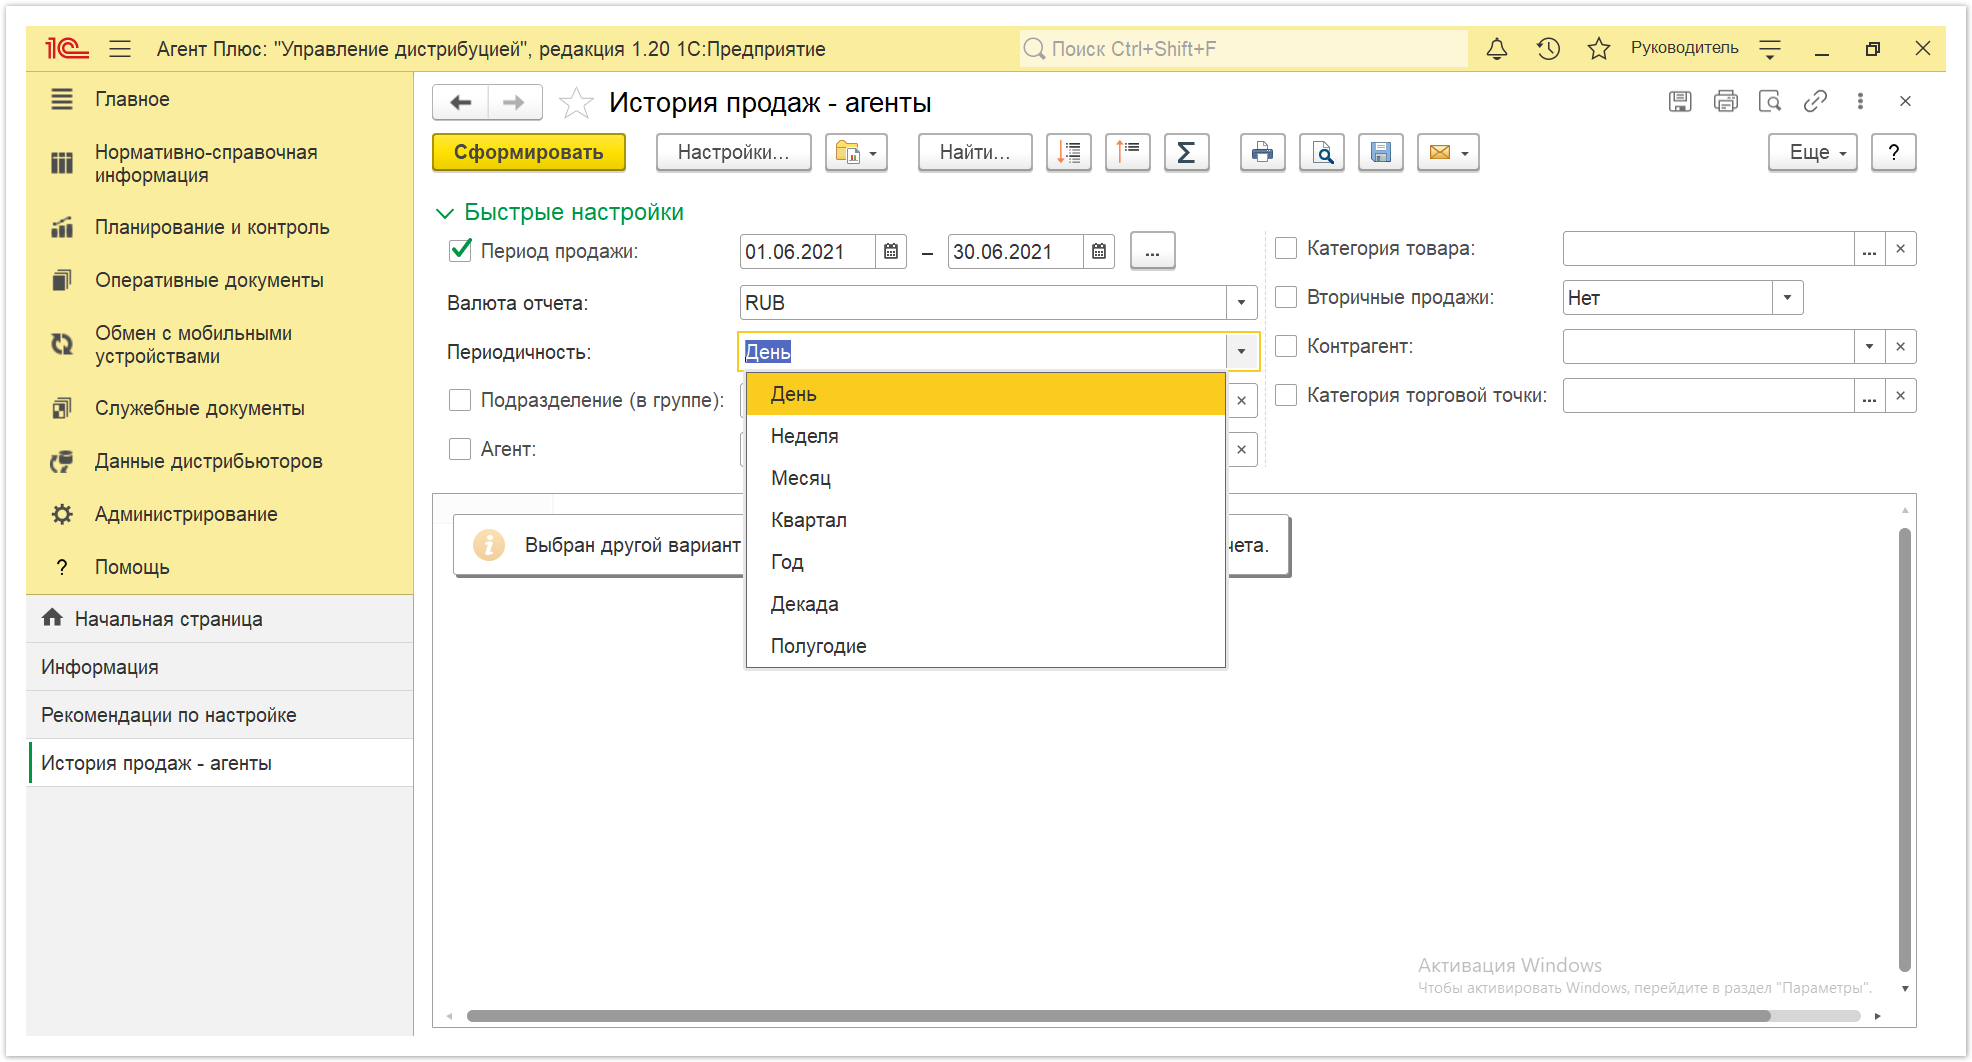Viewport: 1972px width, 1062px height.
Task: Click the Сформировать button
Action: click(529, 152)
